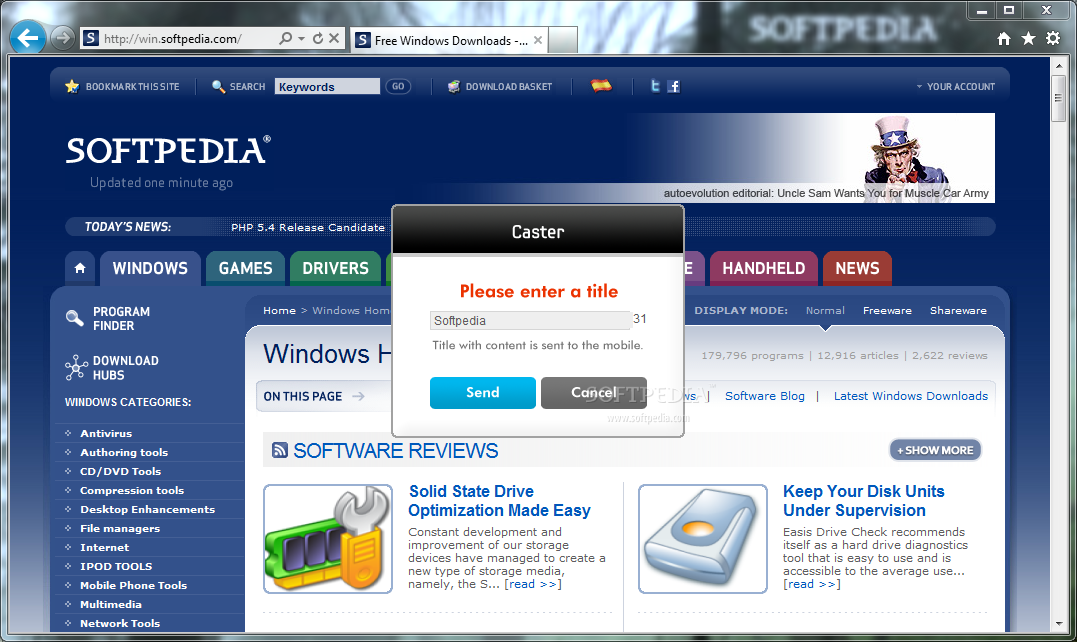Screen dimensions: 1077x642
Task: Open Softpedia's Facebook icon
Action: point(674,86)
